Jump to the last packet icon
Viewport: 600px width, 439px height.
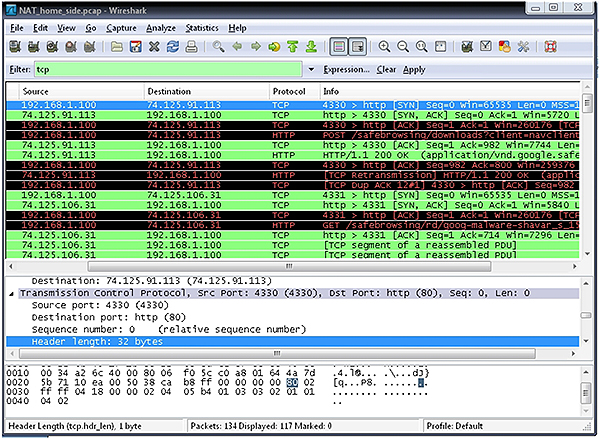[x=311, y=47]
